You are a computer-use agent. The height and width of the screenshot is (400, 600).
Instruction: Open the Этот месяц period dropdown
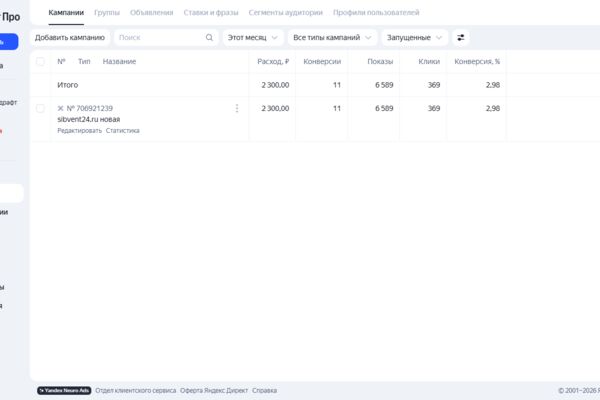point(253,38)
